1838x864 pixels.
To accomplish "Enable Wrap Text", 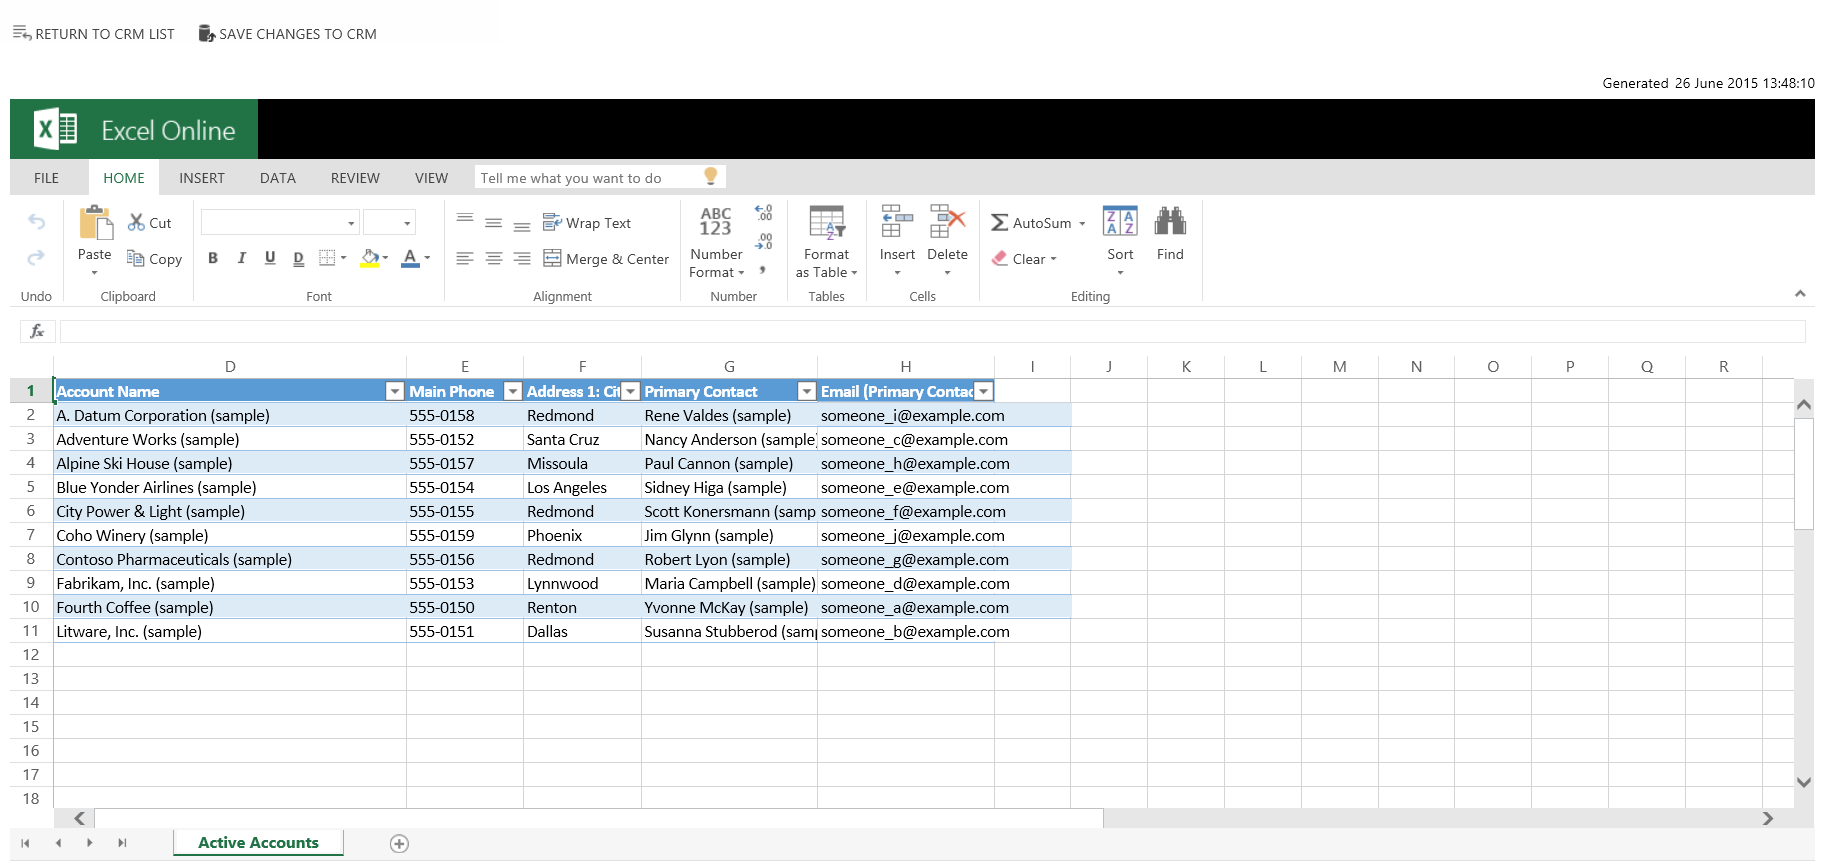I will click(587, 222).
